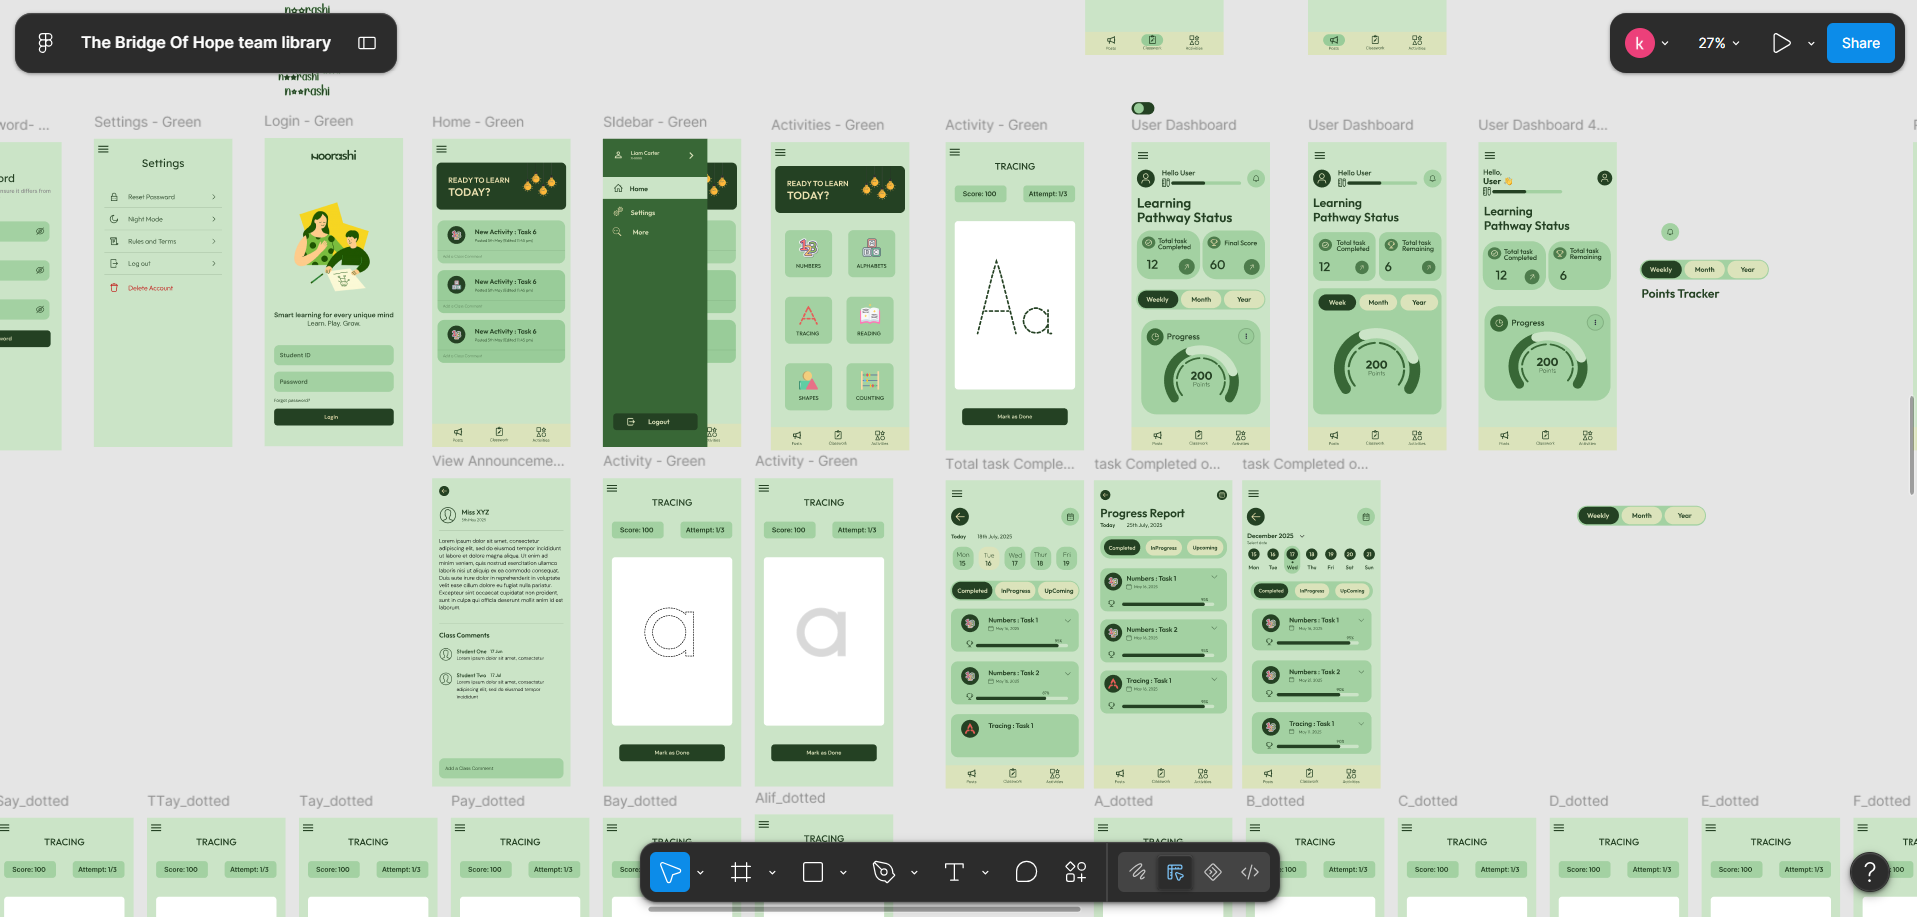Select the Frame tool
The height and width of the screenshot is (917, 1917).
(x=741, y=872)
